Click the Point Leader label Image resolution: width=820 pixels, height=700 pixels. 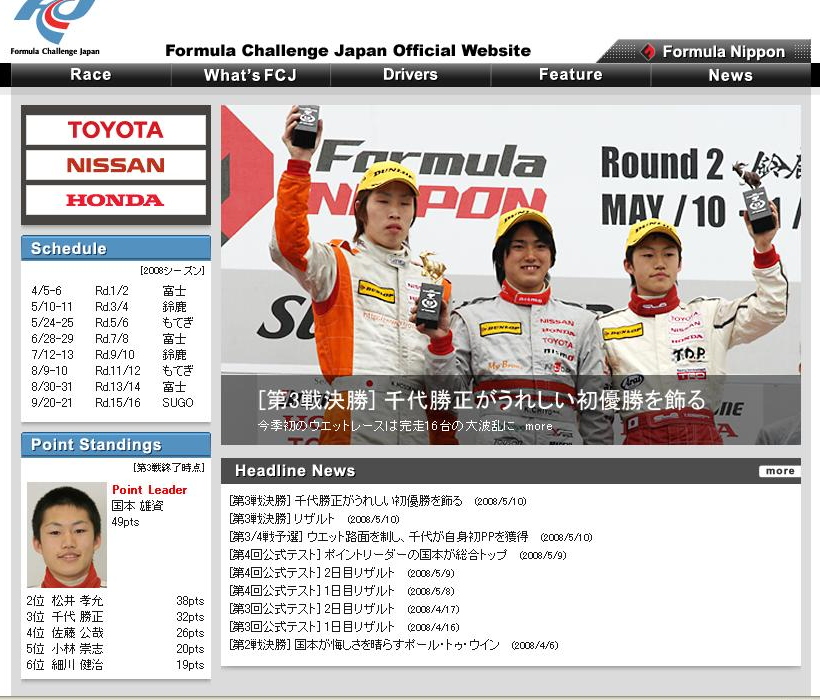click(150, 490)
